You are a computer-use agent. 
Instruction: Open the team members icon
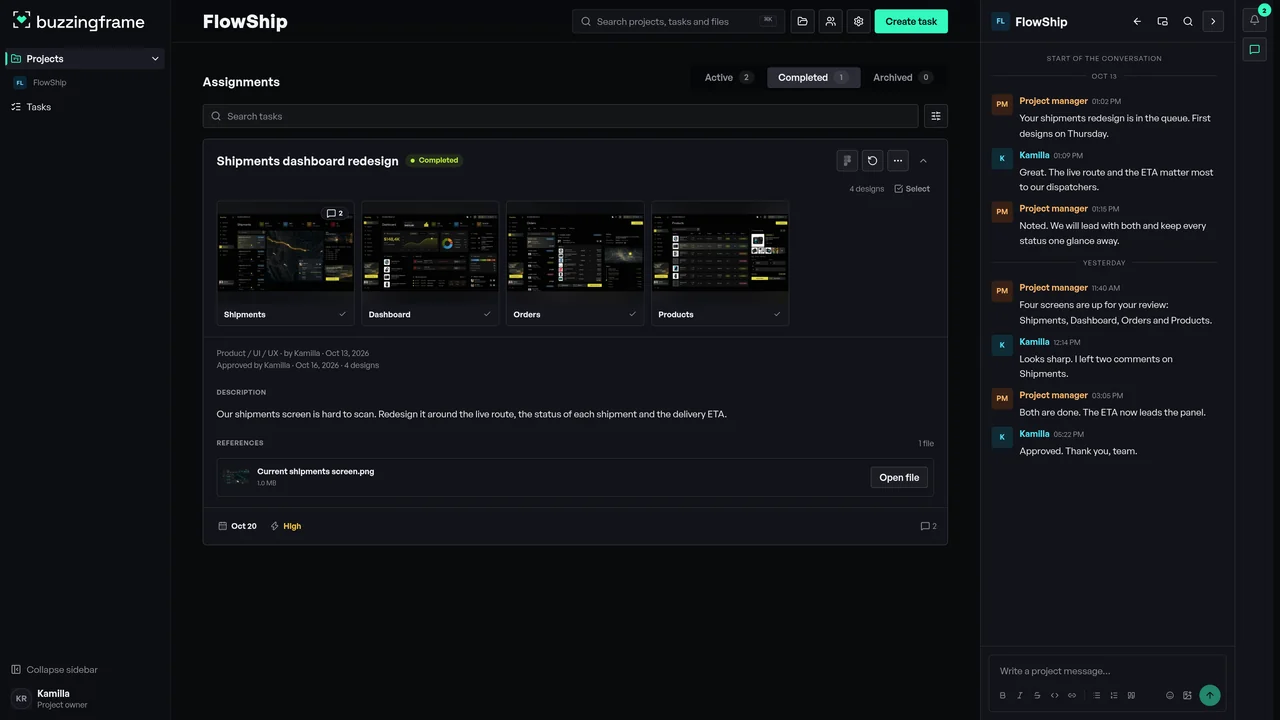pyautogui.click(x=830, y=21)
